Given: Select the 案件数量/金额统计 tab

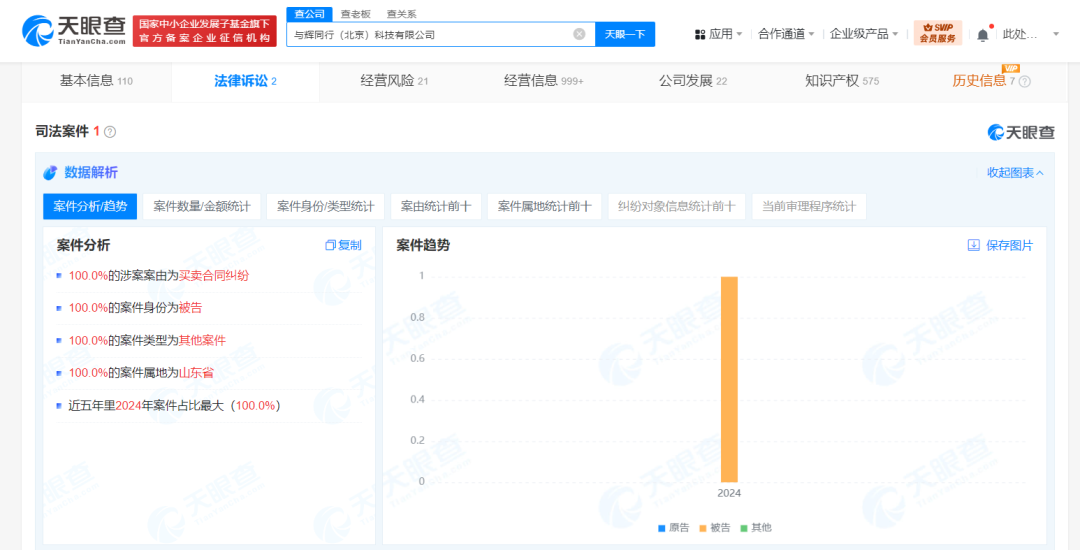Looking at the screenshot, I should (x=202, y=207).
